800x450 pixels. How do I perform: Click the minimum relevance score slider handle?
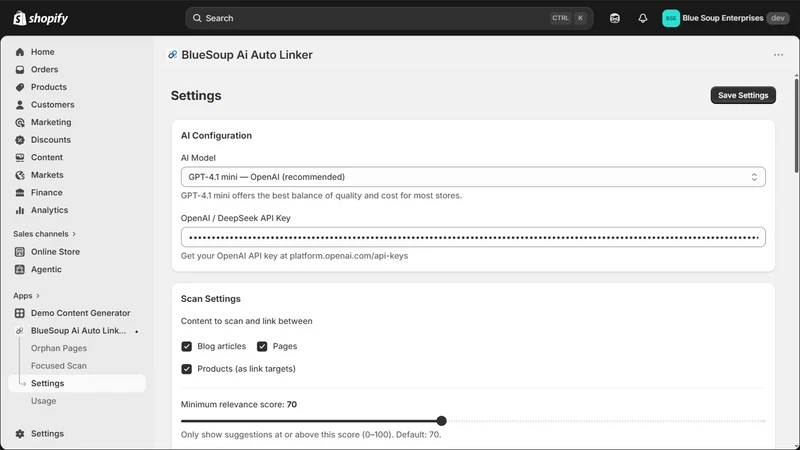pyautogui.click(x=441, y=421)
